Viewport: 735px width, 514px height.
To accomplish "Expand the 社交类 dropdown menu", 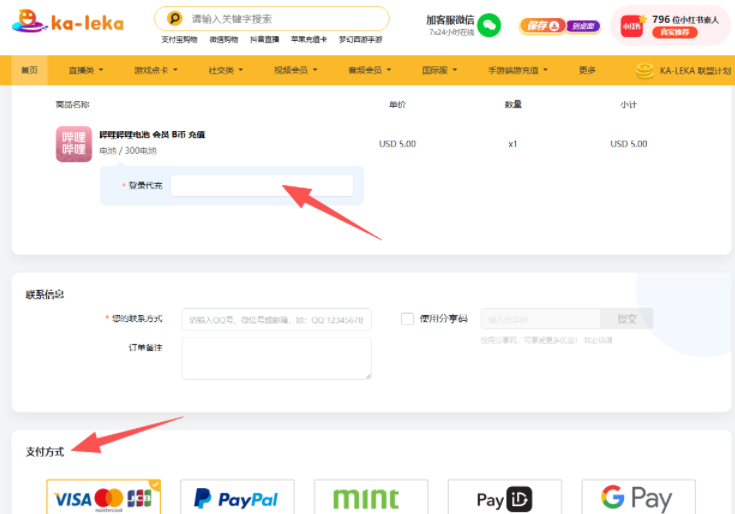I will [225, 70].
